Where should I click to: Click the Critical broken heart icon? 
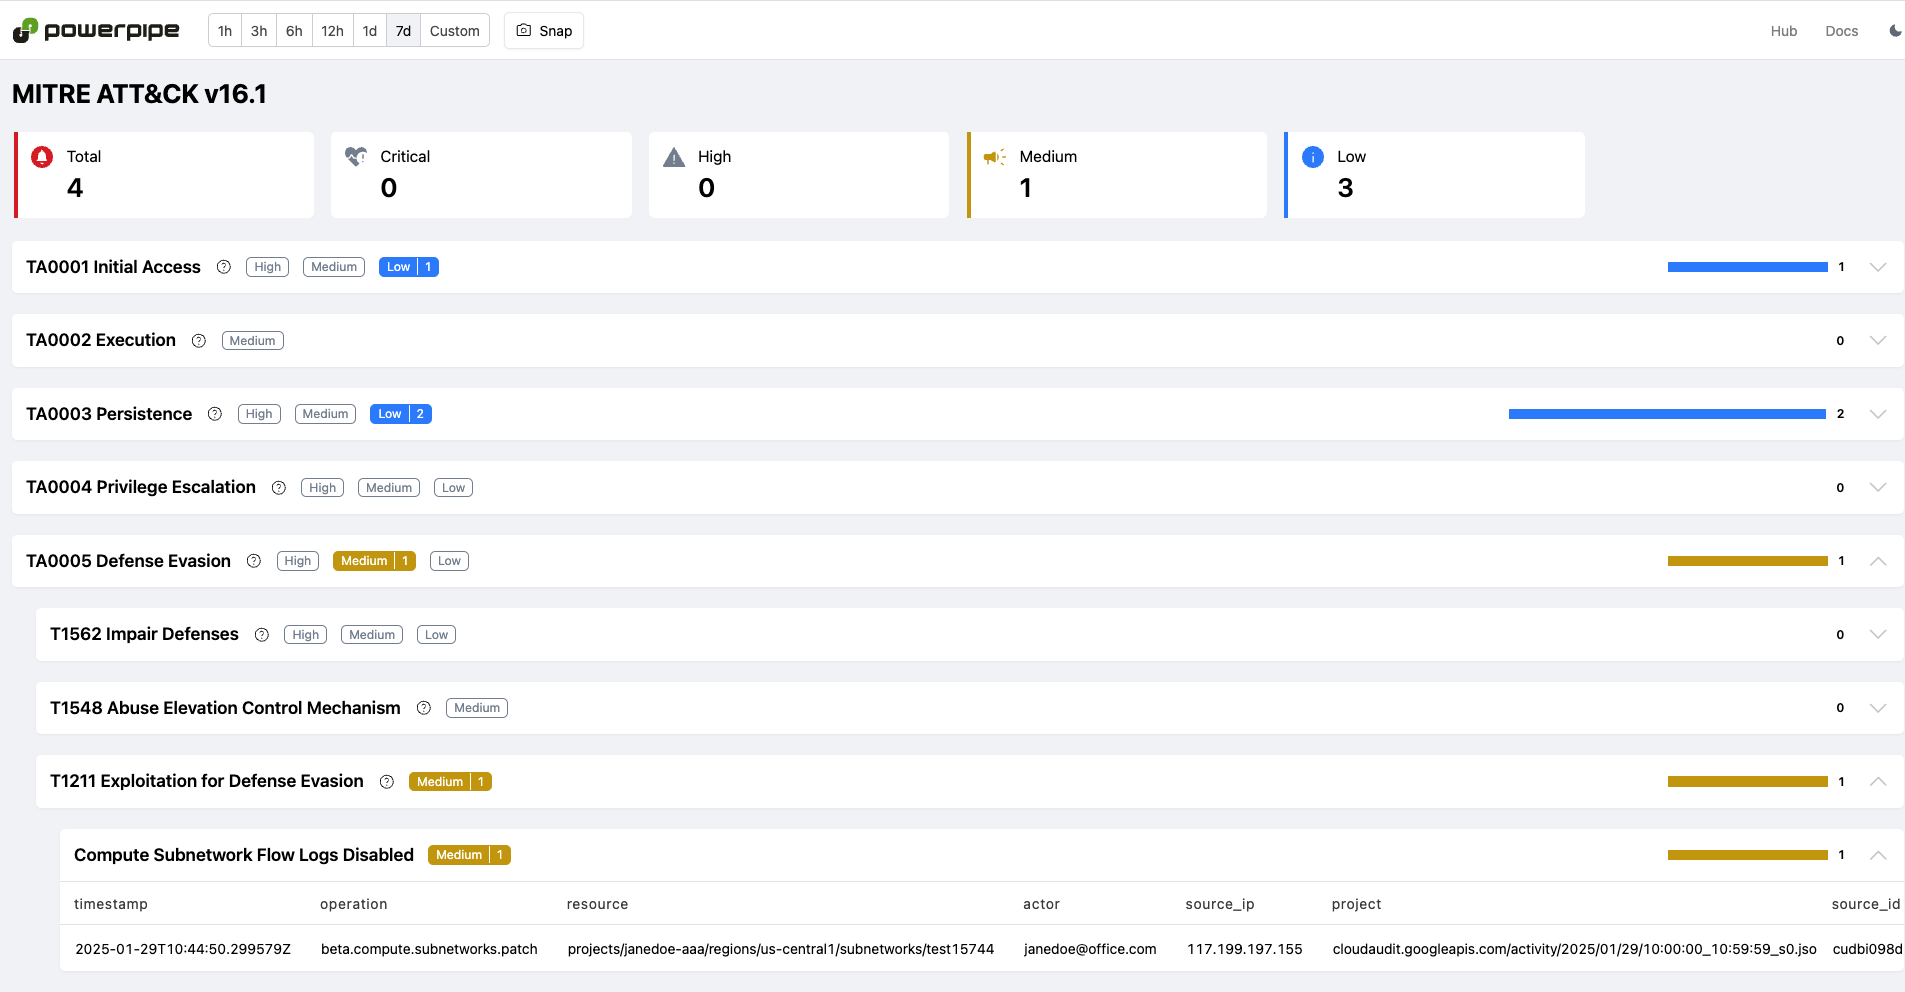click(356, 157)
